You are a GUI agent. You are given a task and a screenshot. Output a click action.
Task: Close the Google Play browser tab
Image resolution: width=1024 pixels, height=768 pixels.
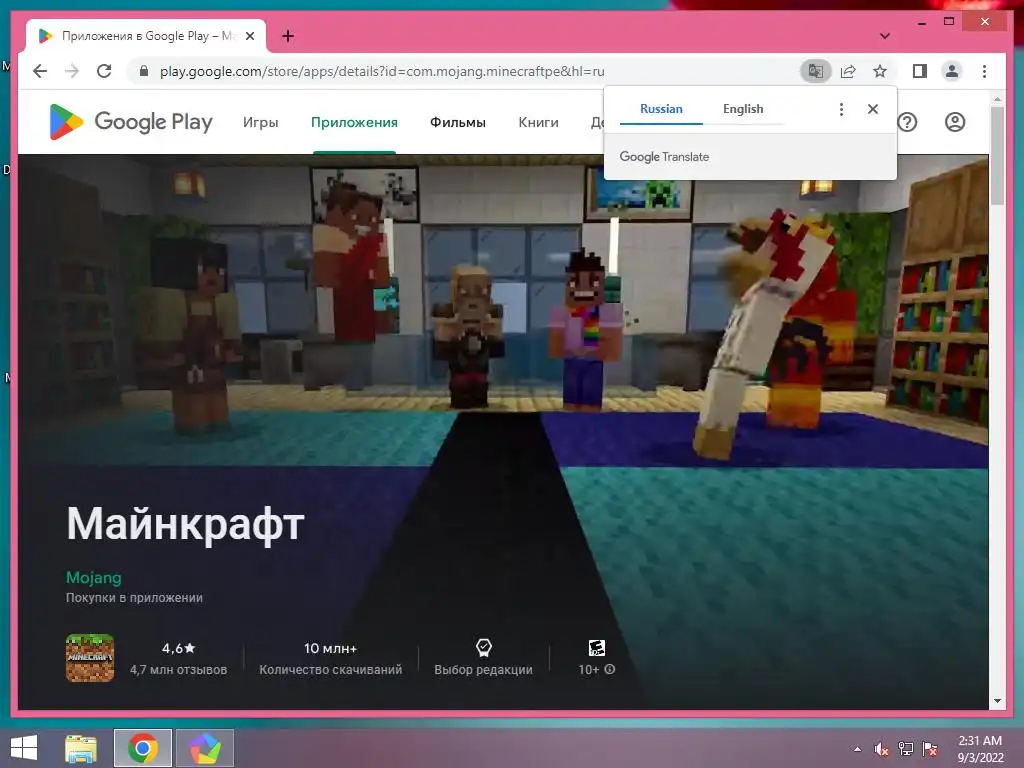pyautogui.click(x=250, y=36)
